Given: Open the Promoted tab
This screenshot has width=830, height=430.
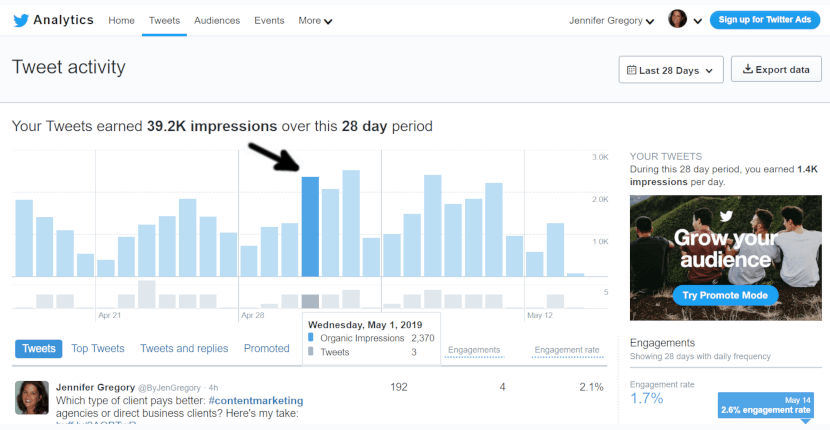Looking at the screenshot, I should tap(266, 348).
